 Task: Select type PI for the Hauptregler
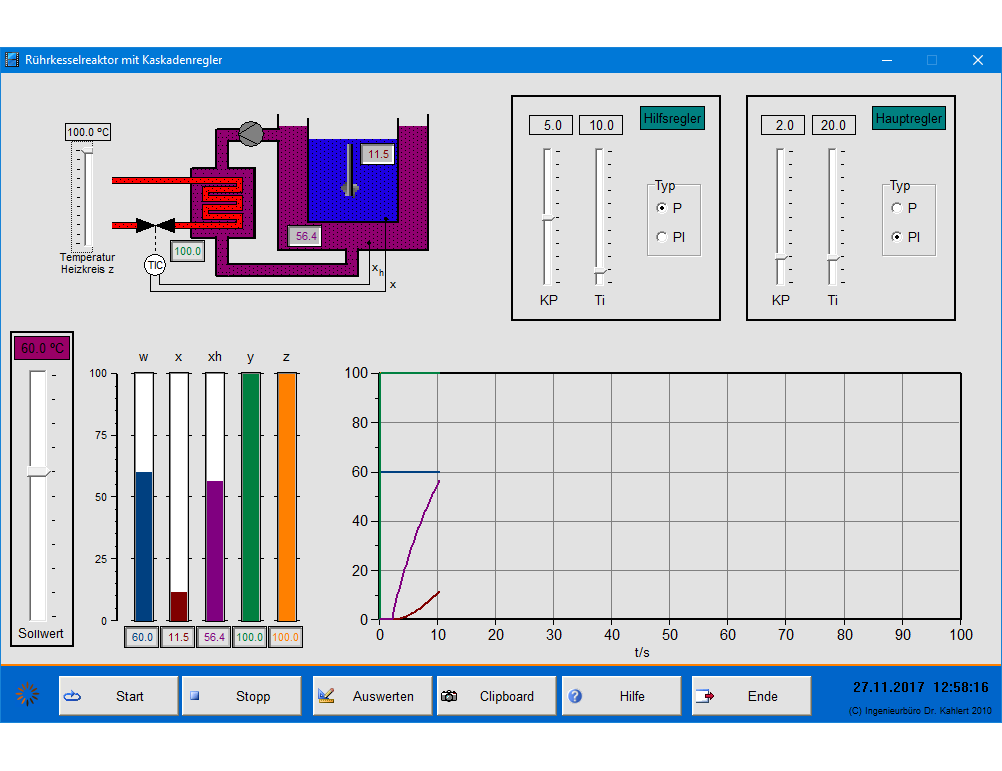pos(897,237)
